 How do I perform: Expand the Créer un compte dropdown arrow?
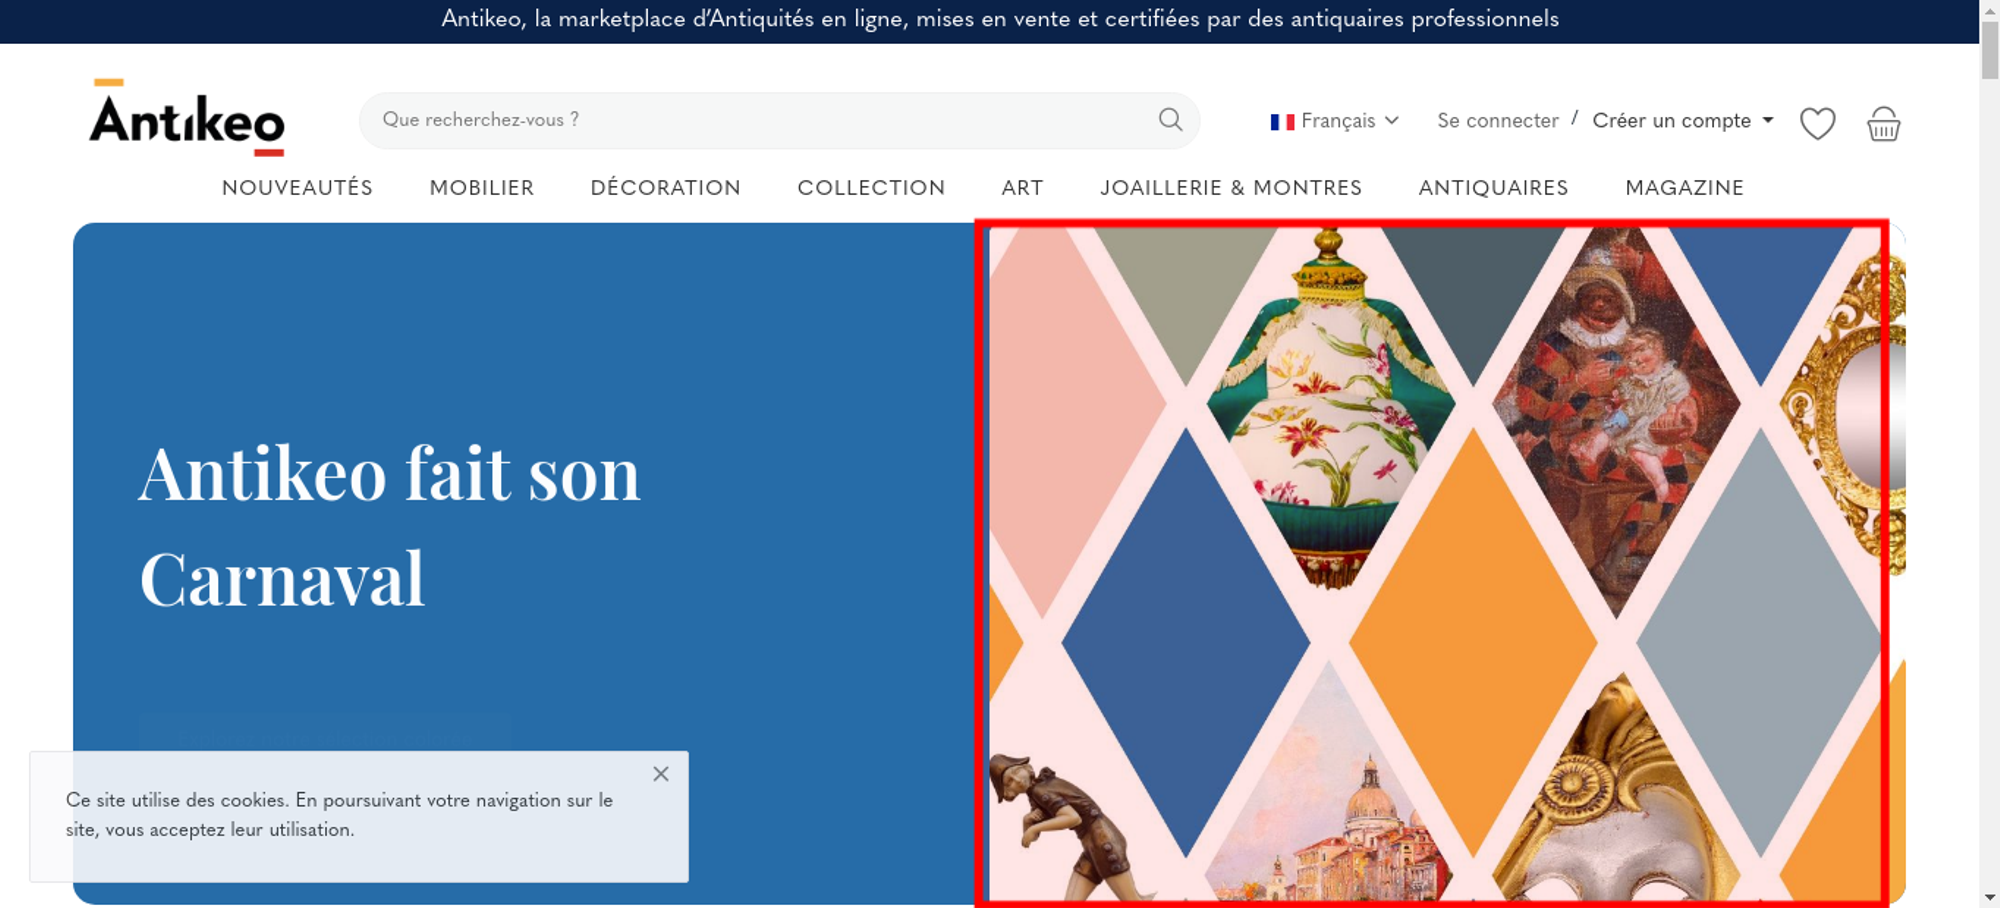(1768, 120)
